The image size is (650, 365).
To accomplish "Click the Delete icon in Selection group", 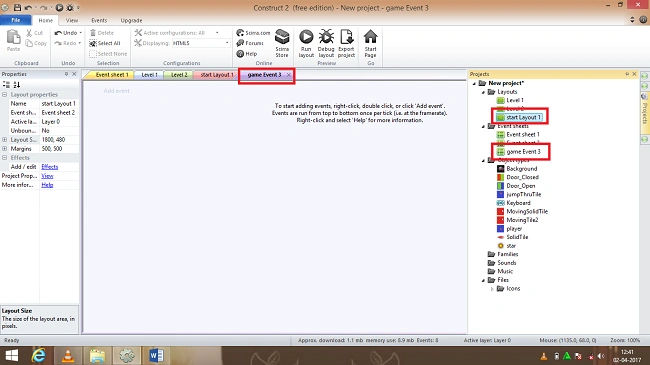I will coord(93,33).
